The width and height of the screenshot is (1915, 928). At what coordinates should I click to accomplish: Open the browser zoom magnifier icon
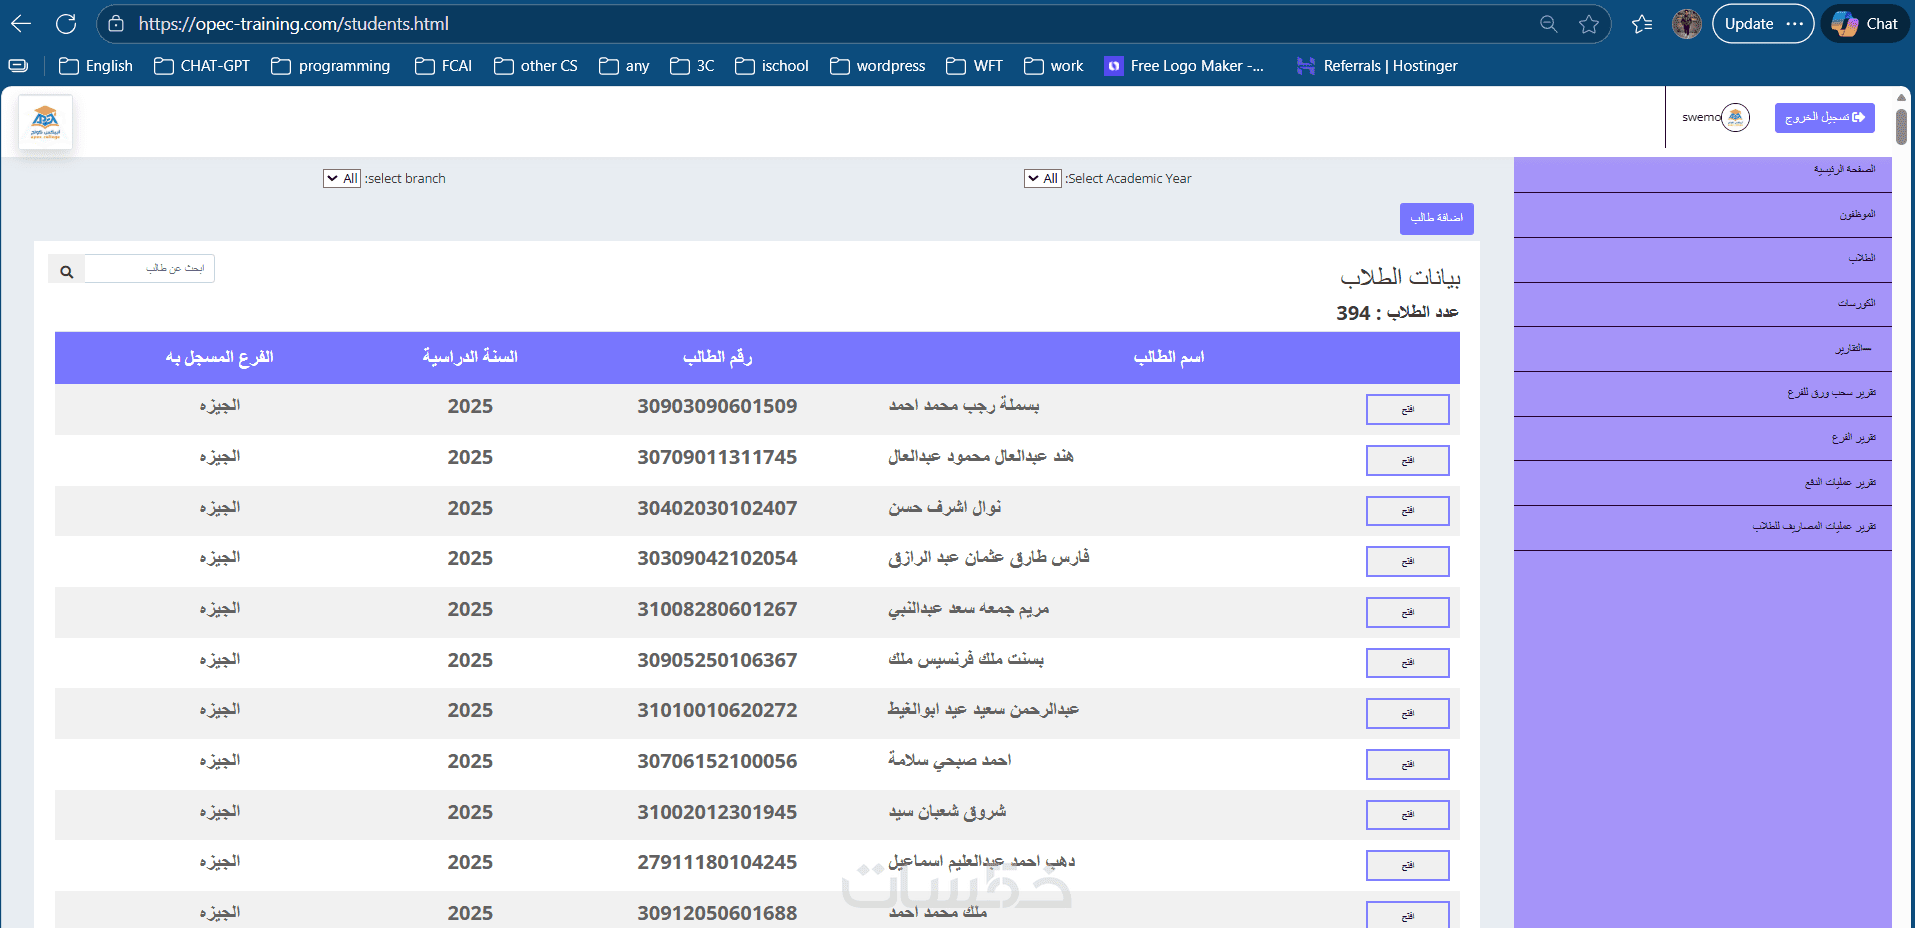[1549, 24]
